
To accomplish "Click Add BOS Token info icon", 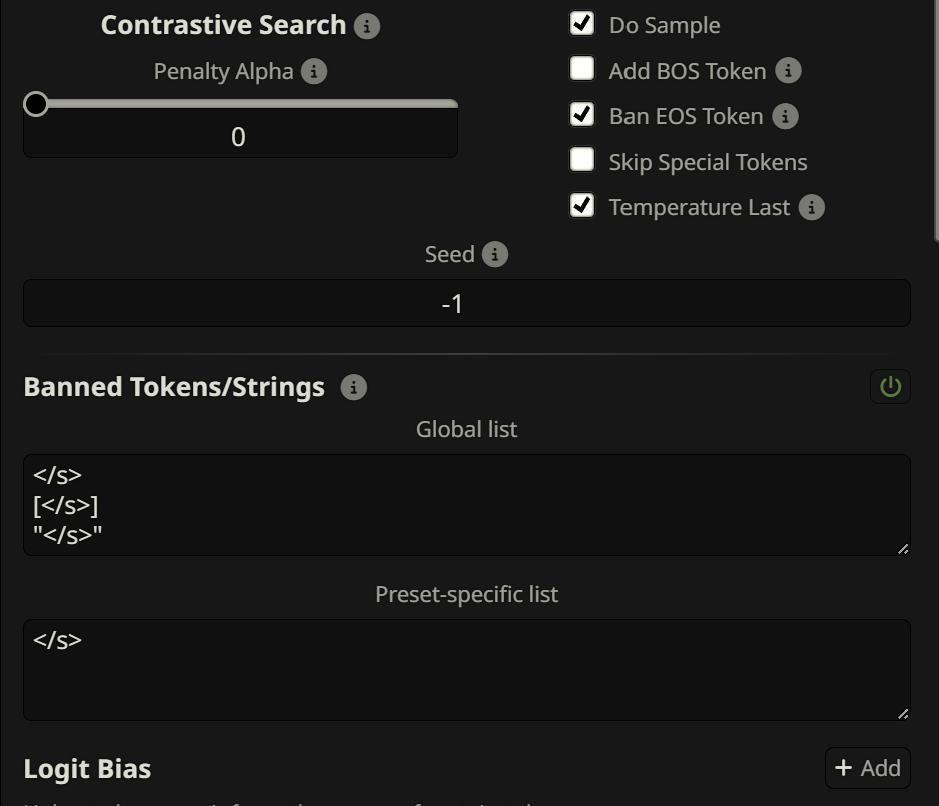I will point(789,71).
